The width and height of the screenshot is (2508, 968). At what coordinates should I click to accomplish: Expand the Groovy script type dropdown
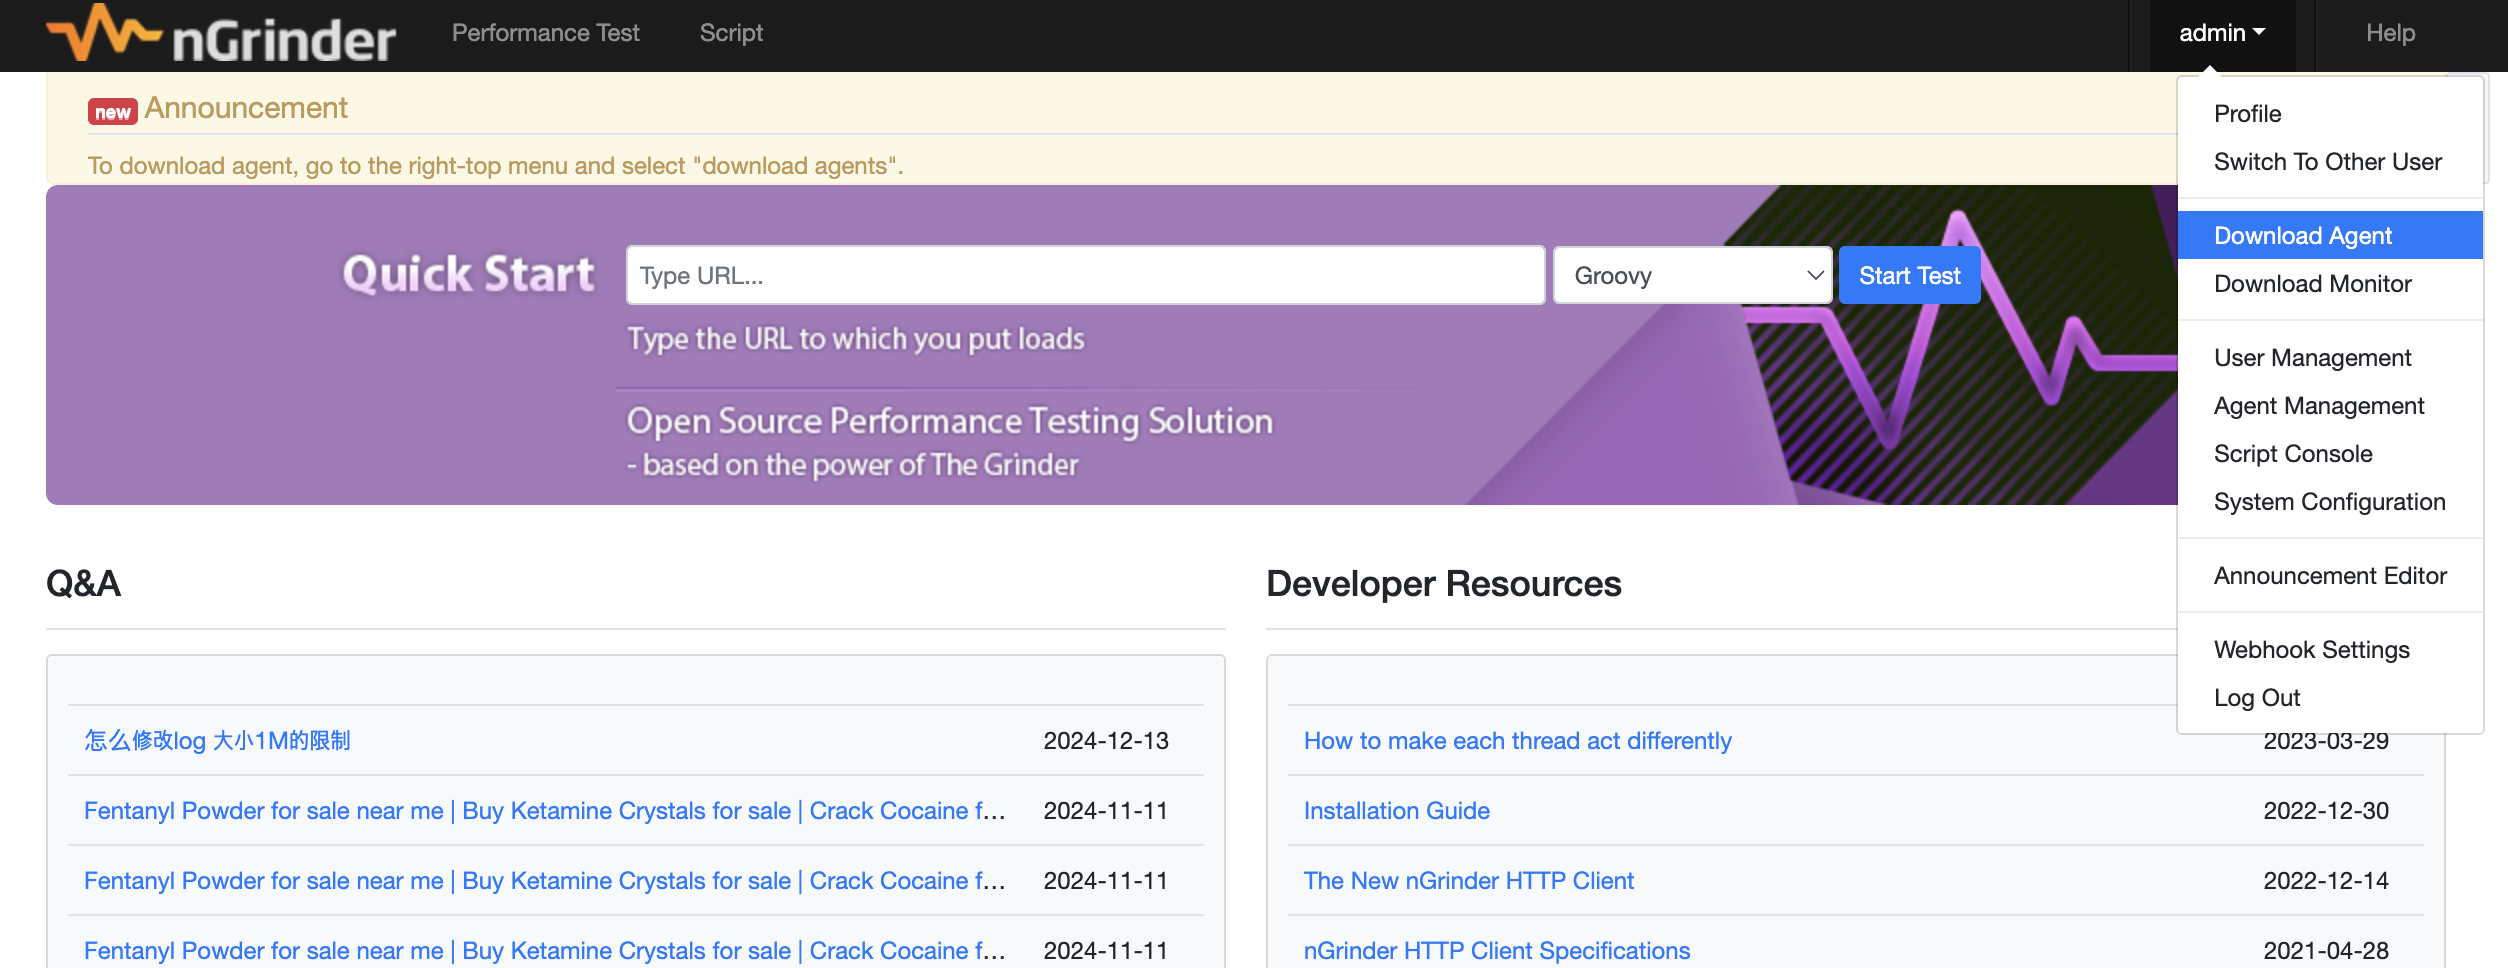point(1692,275)
